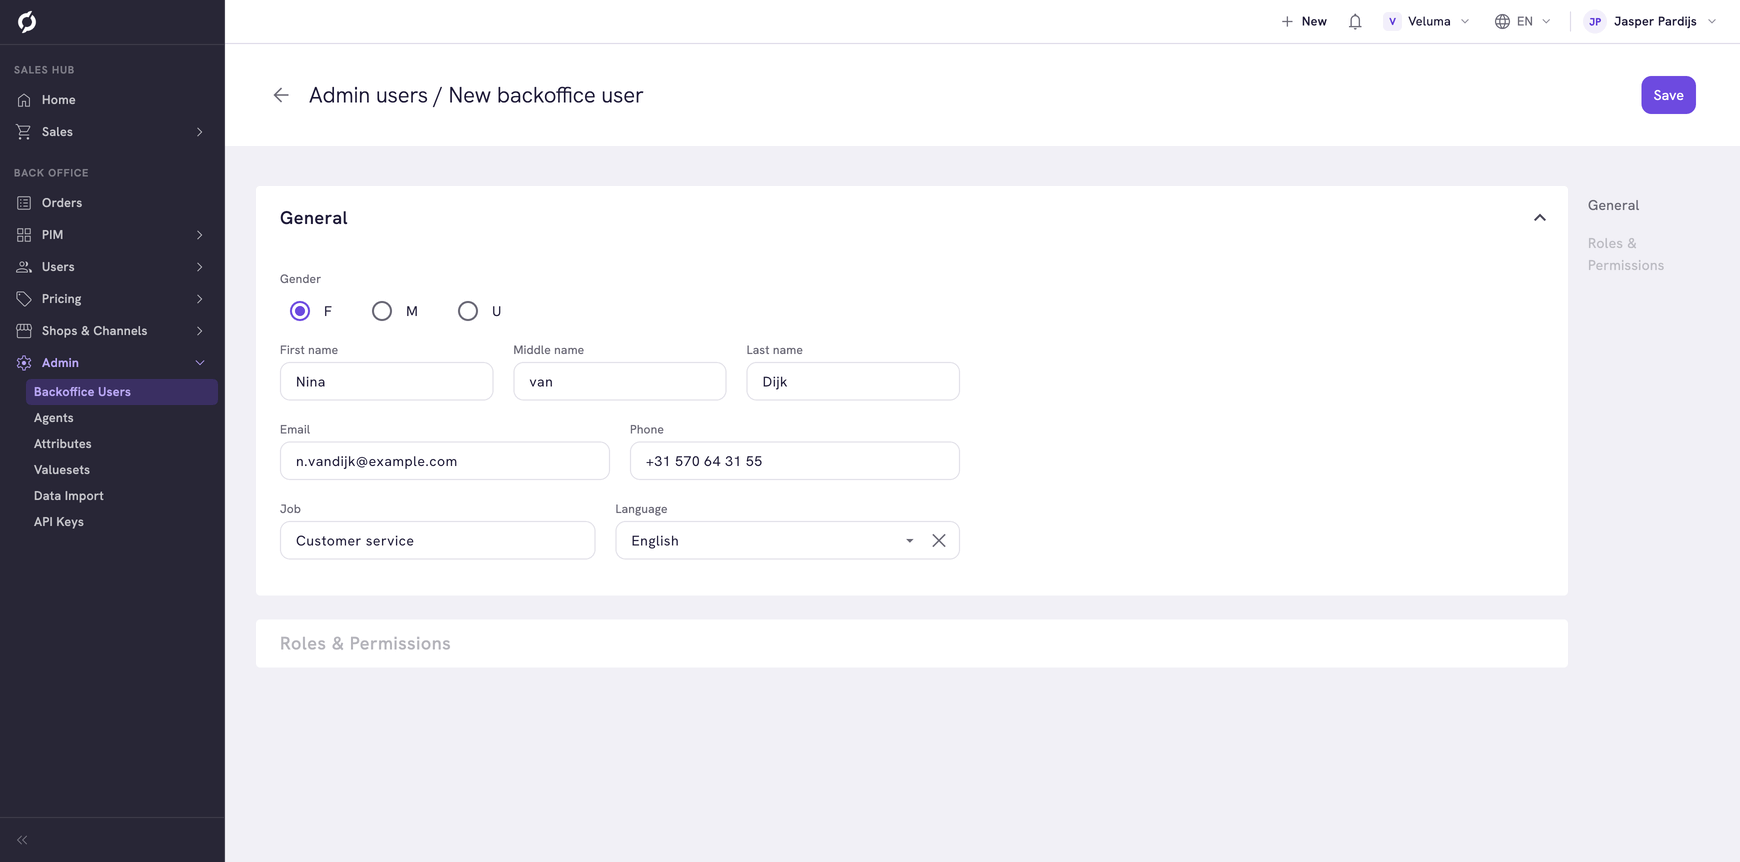This screenshot has height=862, width=1740.
Task: Click the Sales cart icon
Action: pos(24,132)
